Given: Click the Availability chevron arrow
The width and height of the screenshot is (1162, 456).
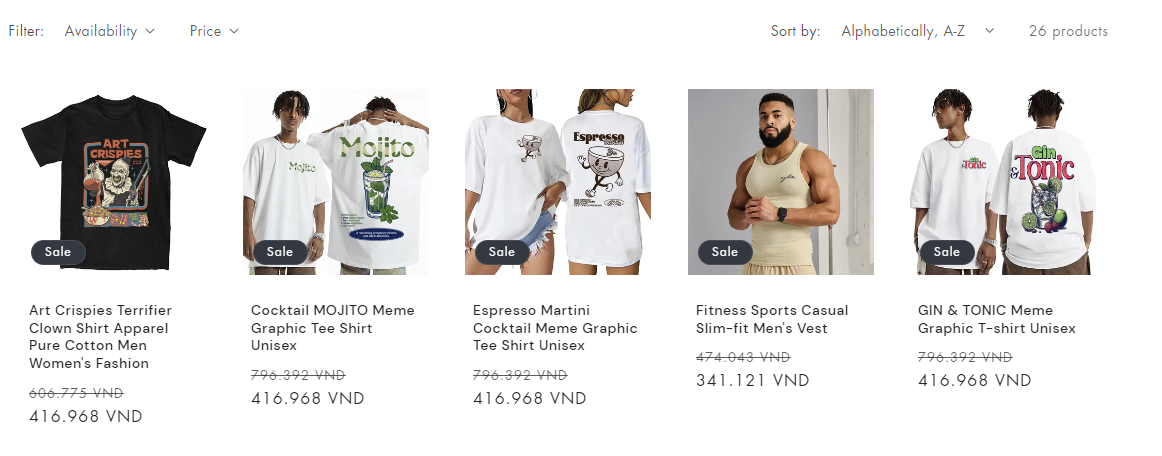Looking at the screenshot, I should (150, 31).
